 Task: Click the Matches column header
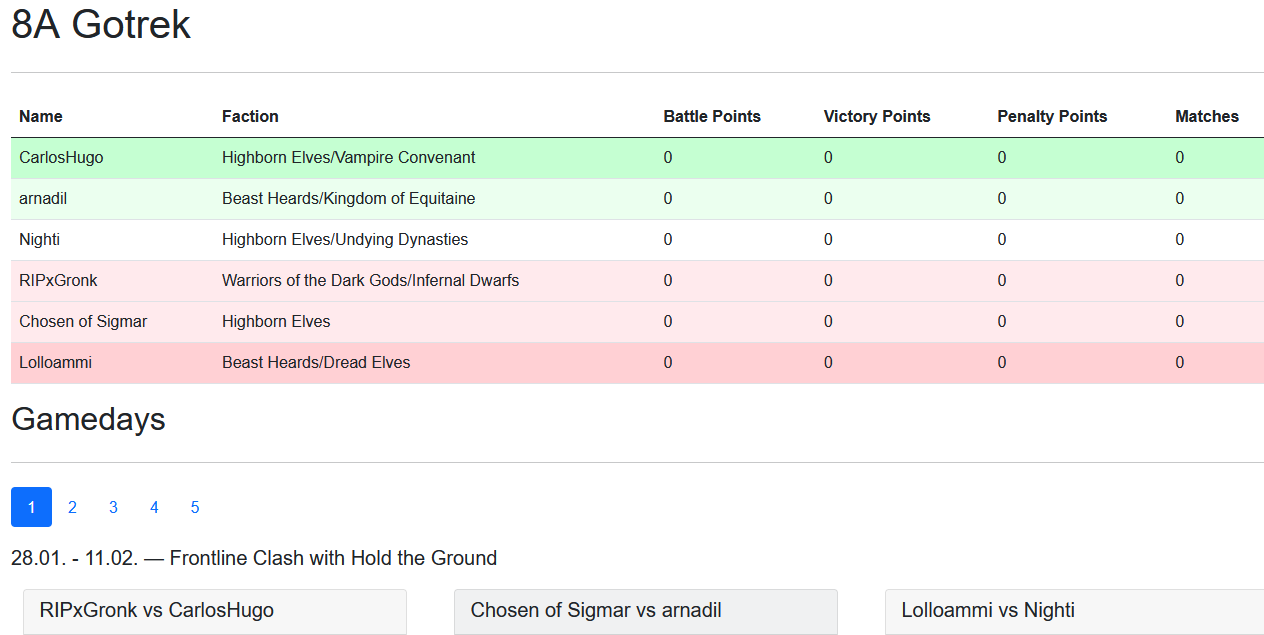pos(1207,117)
